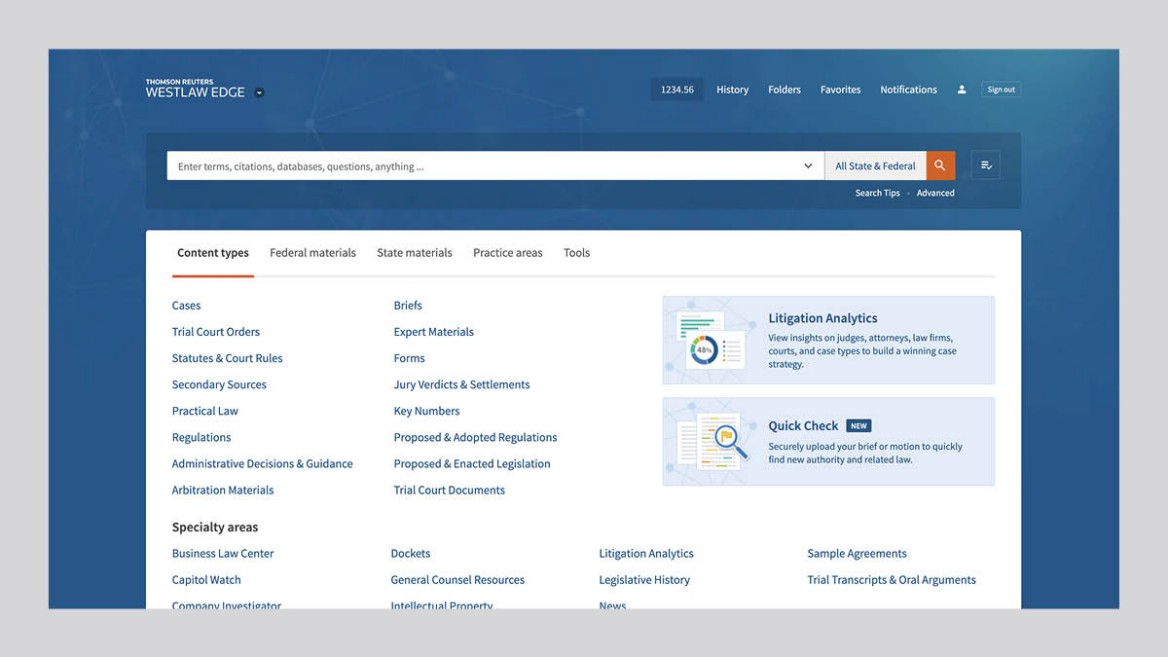1168x657 pixels.
Task: Open the Practice areas tab
Action: 507,252
